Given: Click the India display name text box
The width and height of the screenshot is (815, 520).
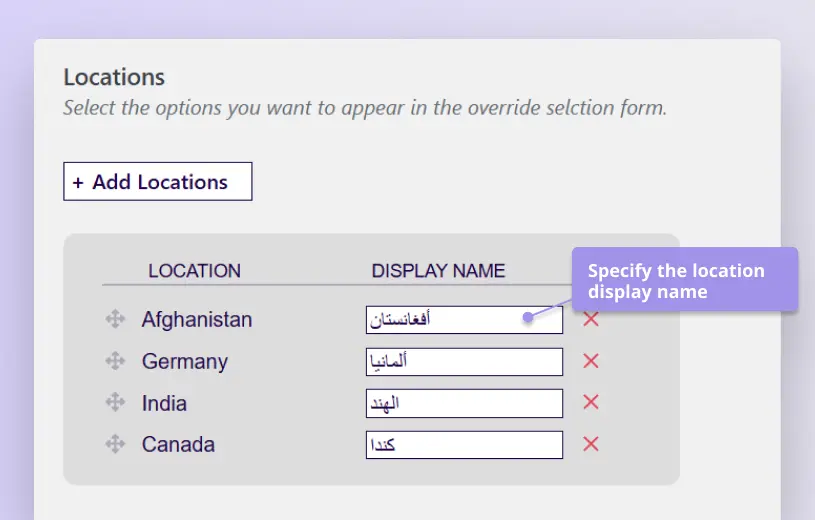Looking at the screenshot, I should [464, 404].
